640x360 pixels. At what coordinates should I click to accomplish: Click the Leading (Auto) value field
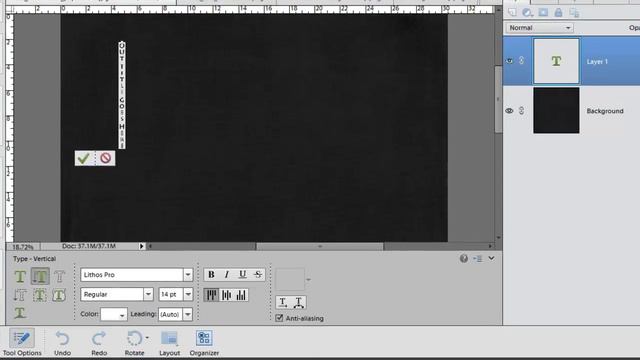coord(170,314)
